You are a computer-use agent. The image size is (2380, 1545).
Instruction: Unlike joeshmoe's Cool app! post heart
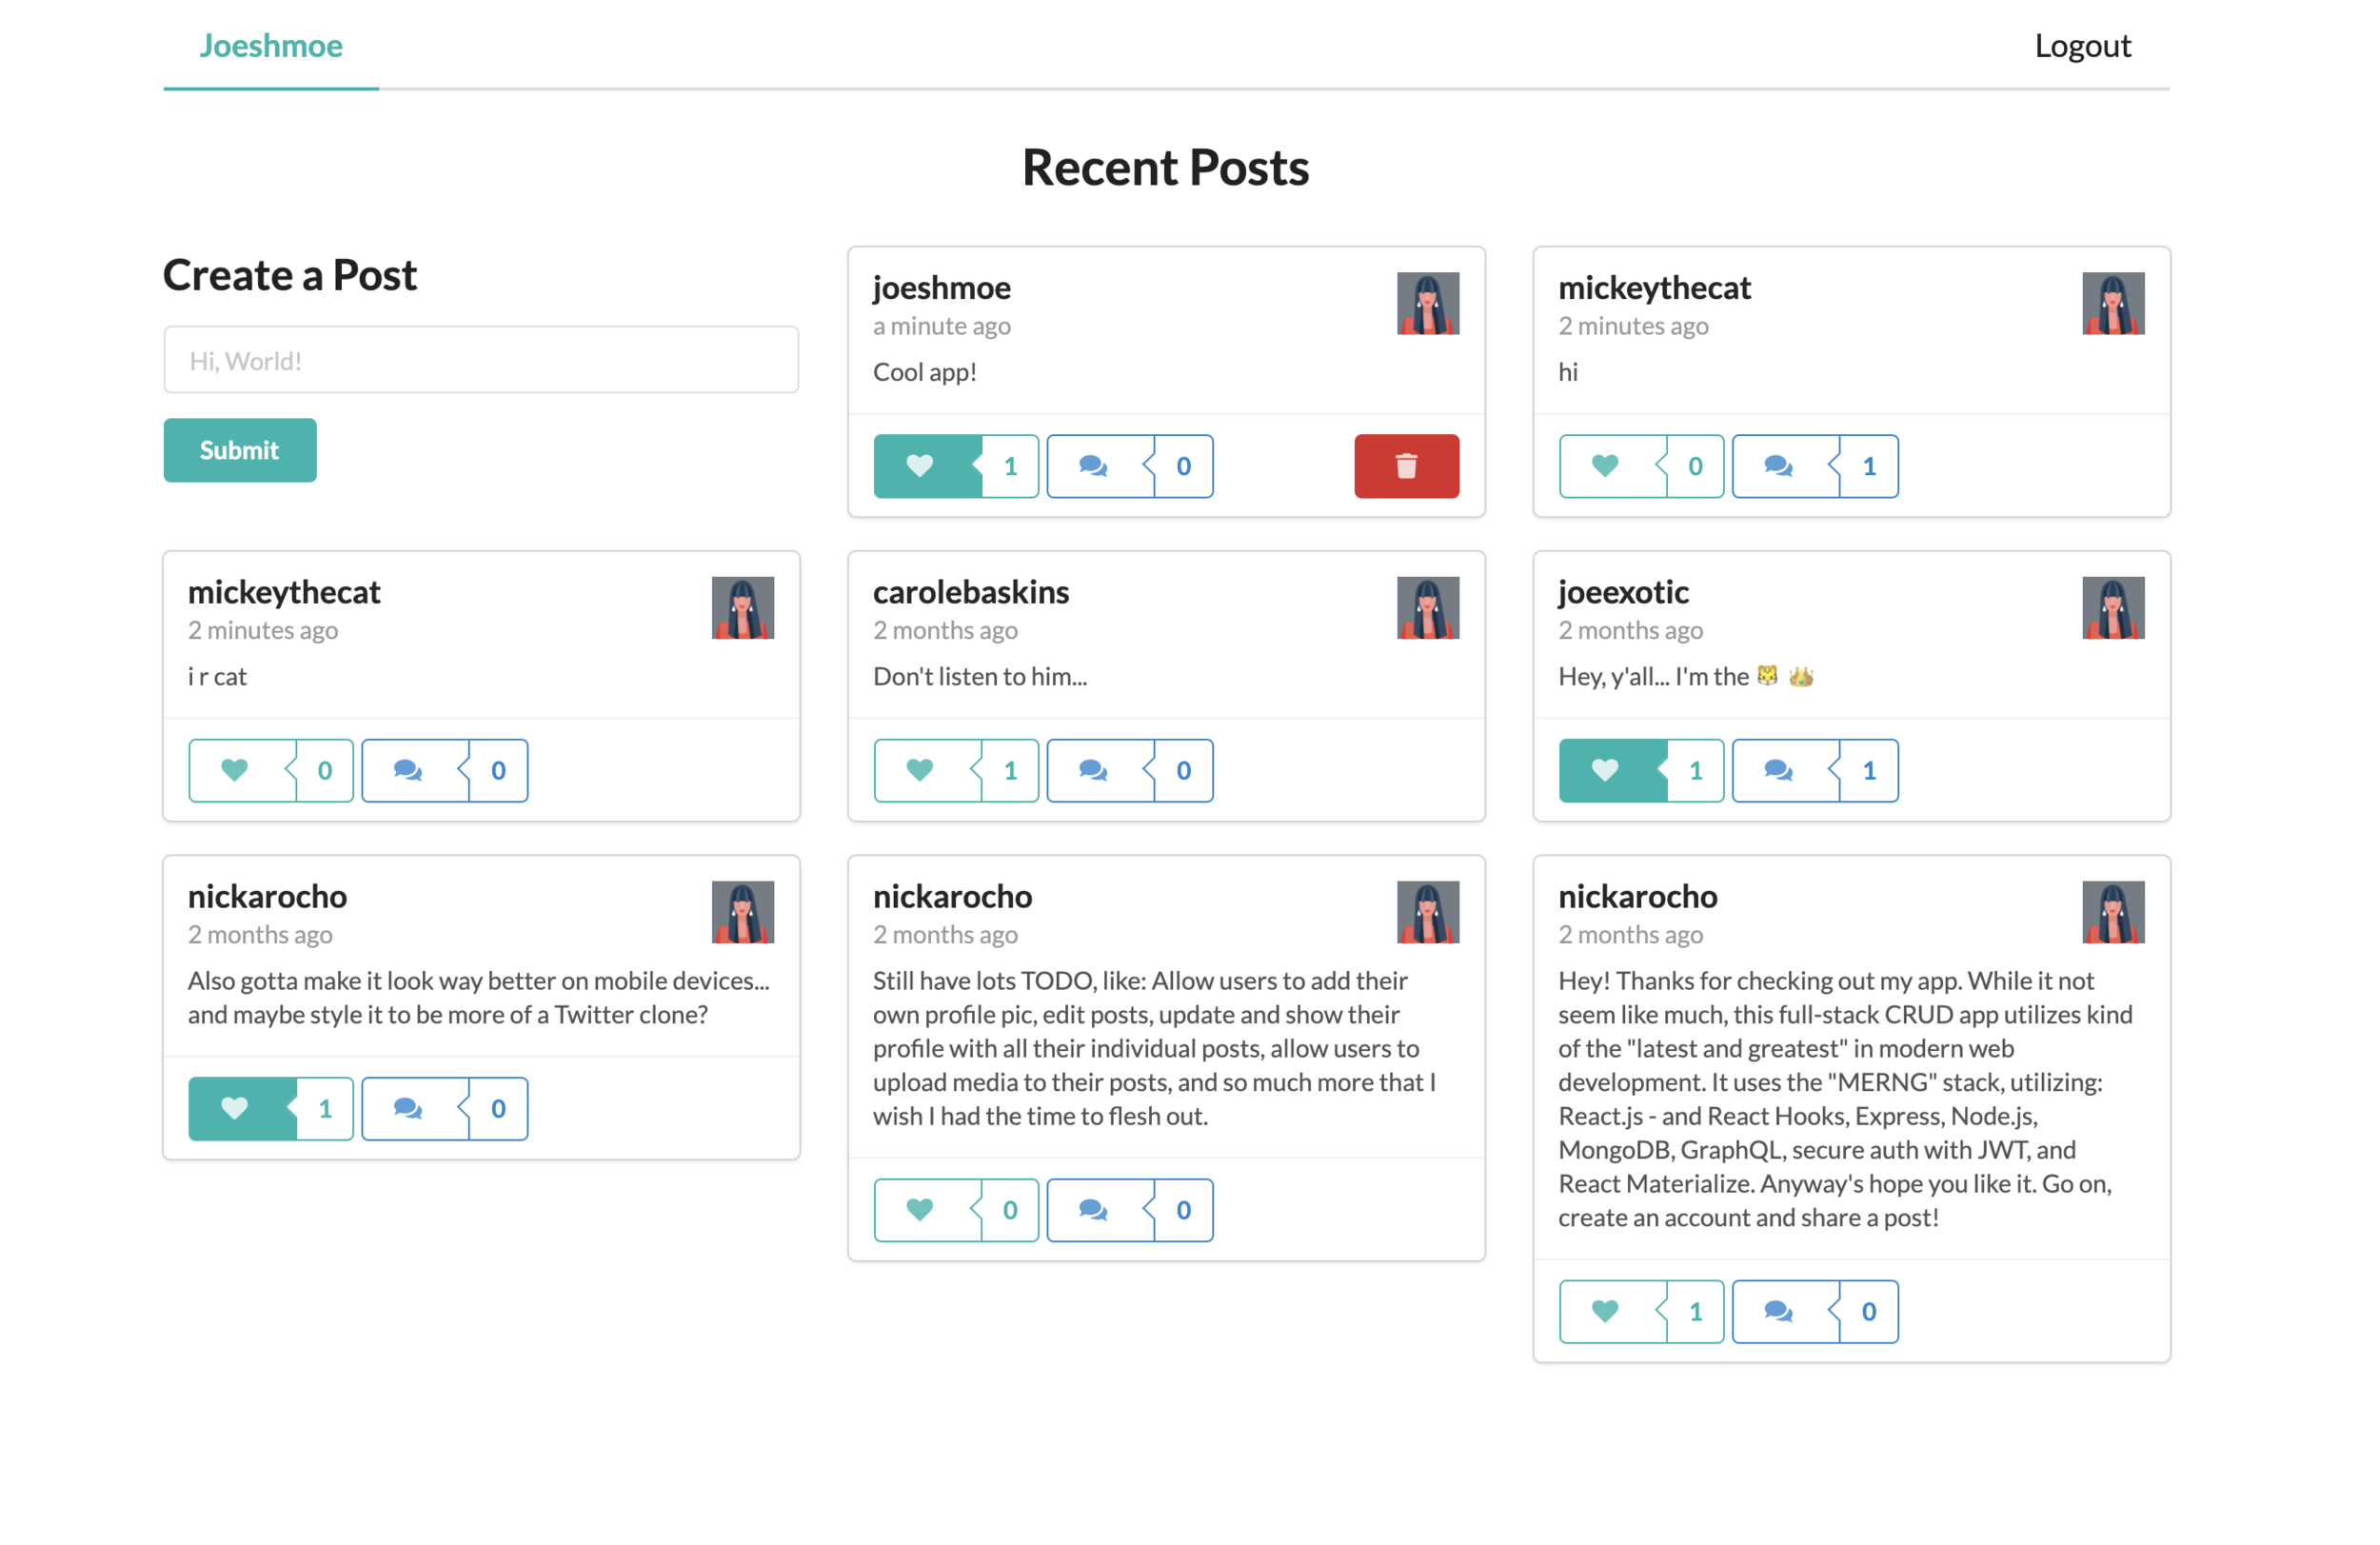point(927,466)
